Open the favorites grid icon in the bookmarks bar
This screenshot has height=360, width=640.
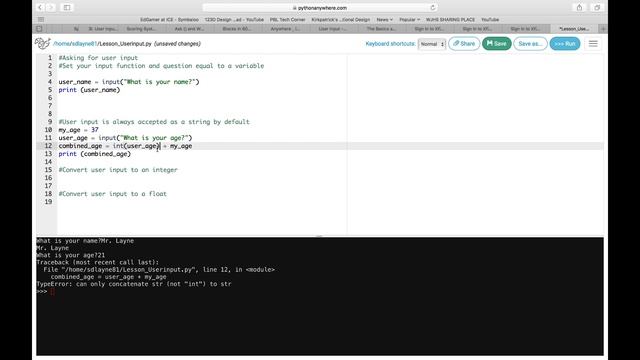(x=41, y=20)
